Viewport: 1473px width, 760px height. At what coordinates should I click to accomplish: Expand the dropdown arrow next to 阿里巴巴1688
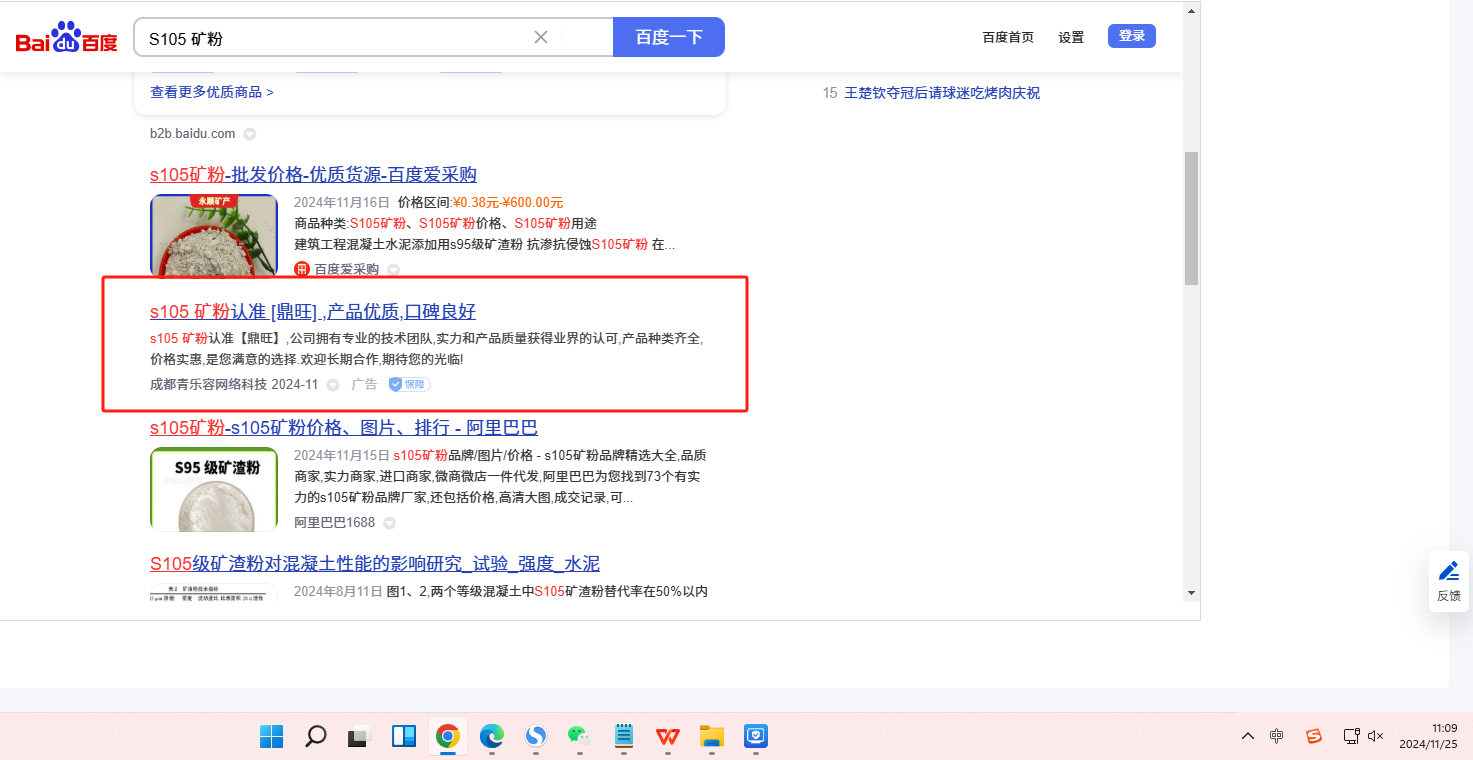tap(389, 523)
